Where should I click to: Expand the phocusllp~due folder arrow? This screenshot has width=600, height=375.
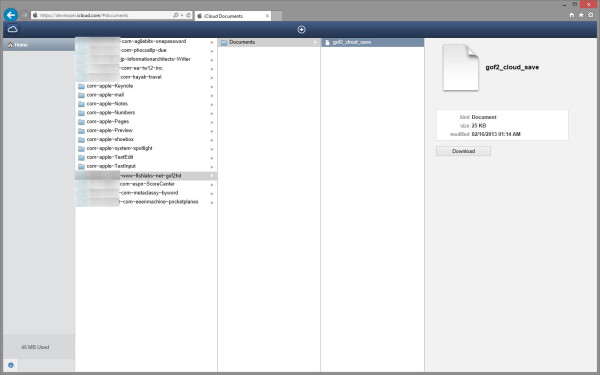(x=212, y=51)
